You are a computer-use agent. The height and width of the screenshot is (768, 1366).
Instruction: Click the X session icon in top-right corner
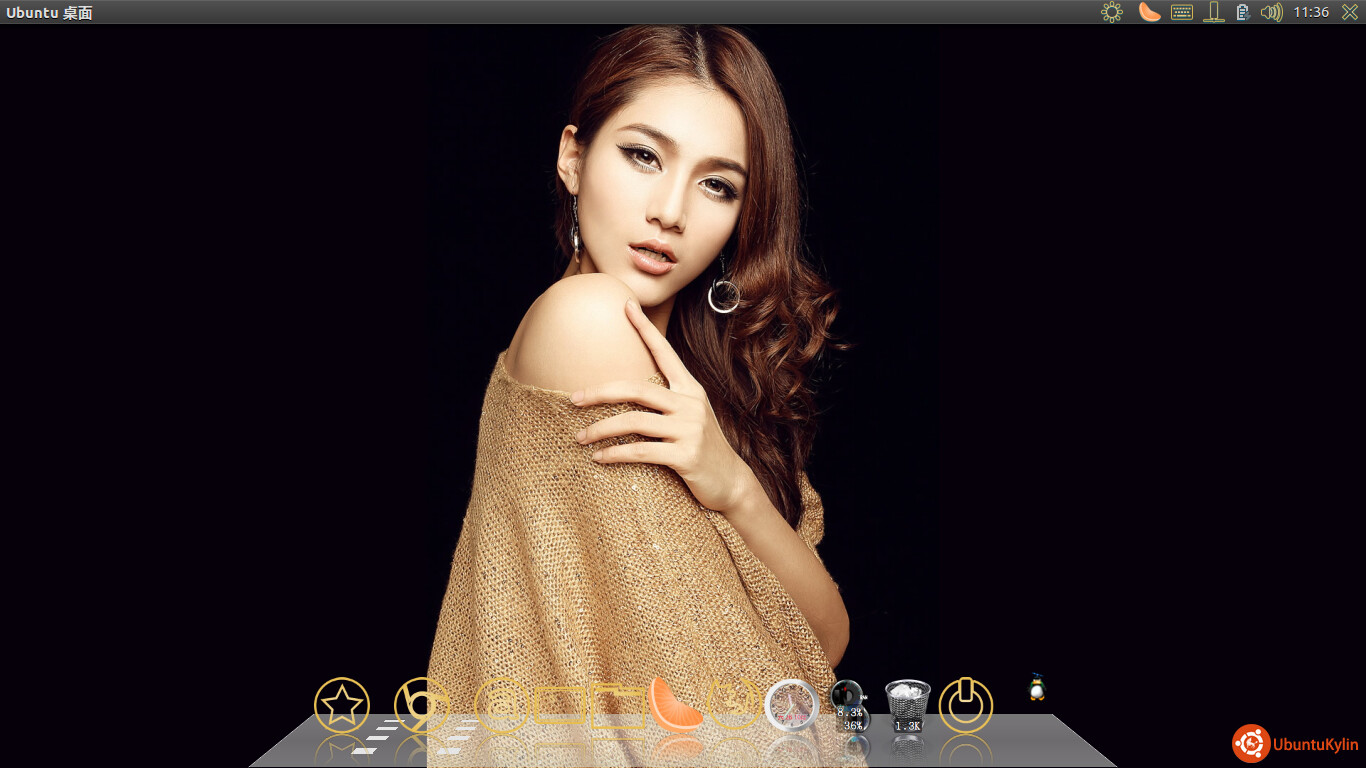[1349, 12]
